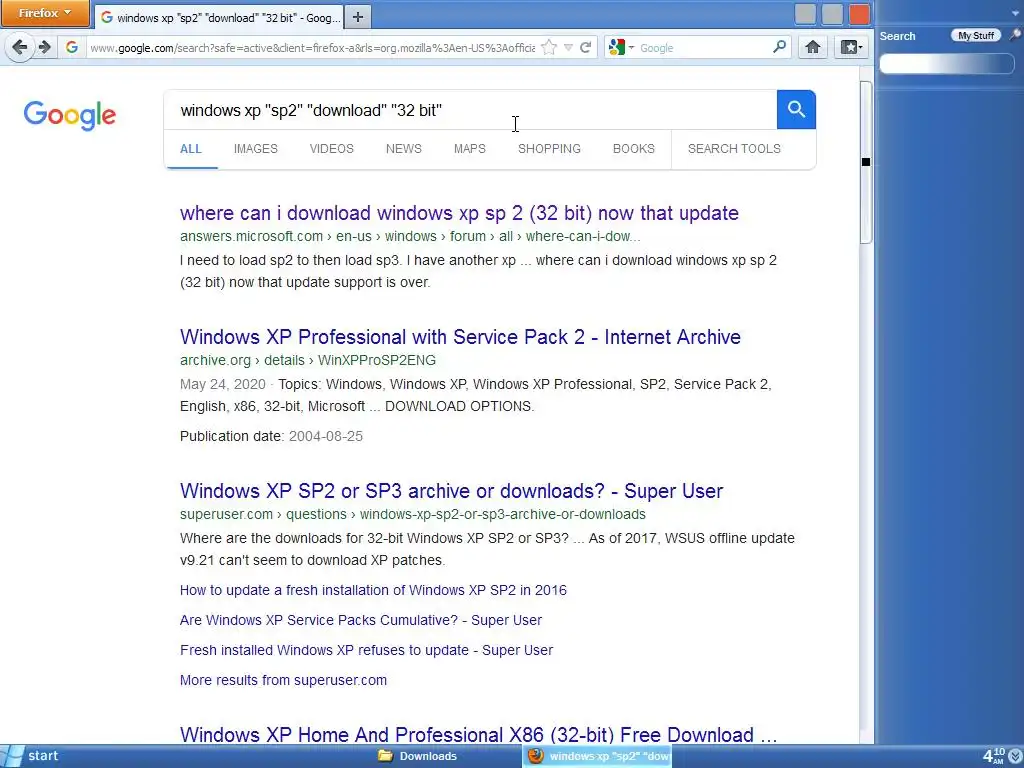
Task: Switch to the NEWS tab
Action: (404, 149)
